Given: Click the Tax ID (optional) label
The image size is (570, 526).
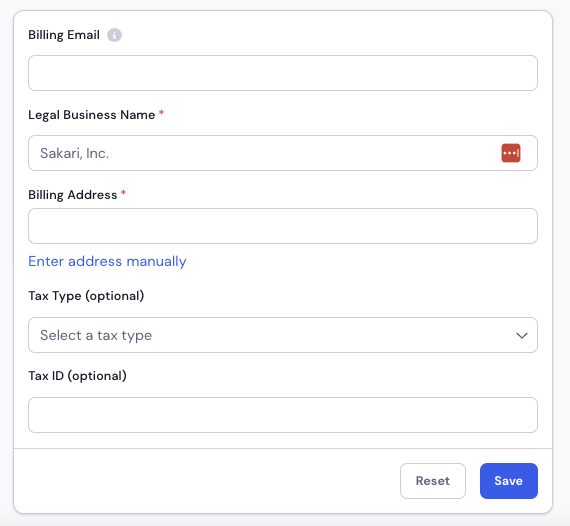Looking at the screenshot, I should tap(77, 376).
